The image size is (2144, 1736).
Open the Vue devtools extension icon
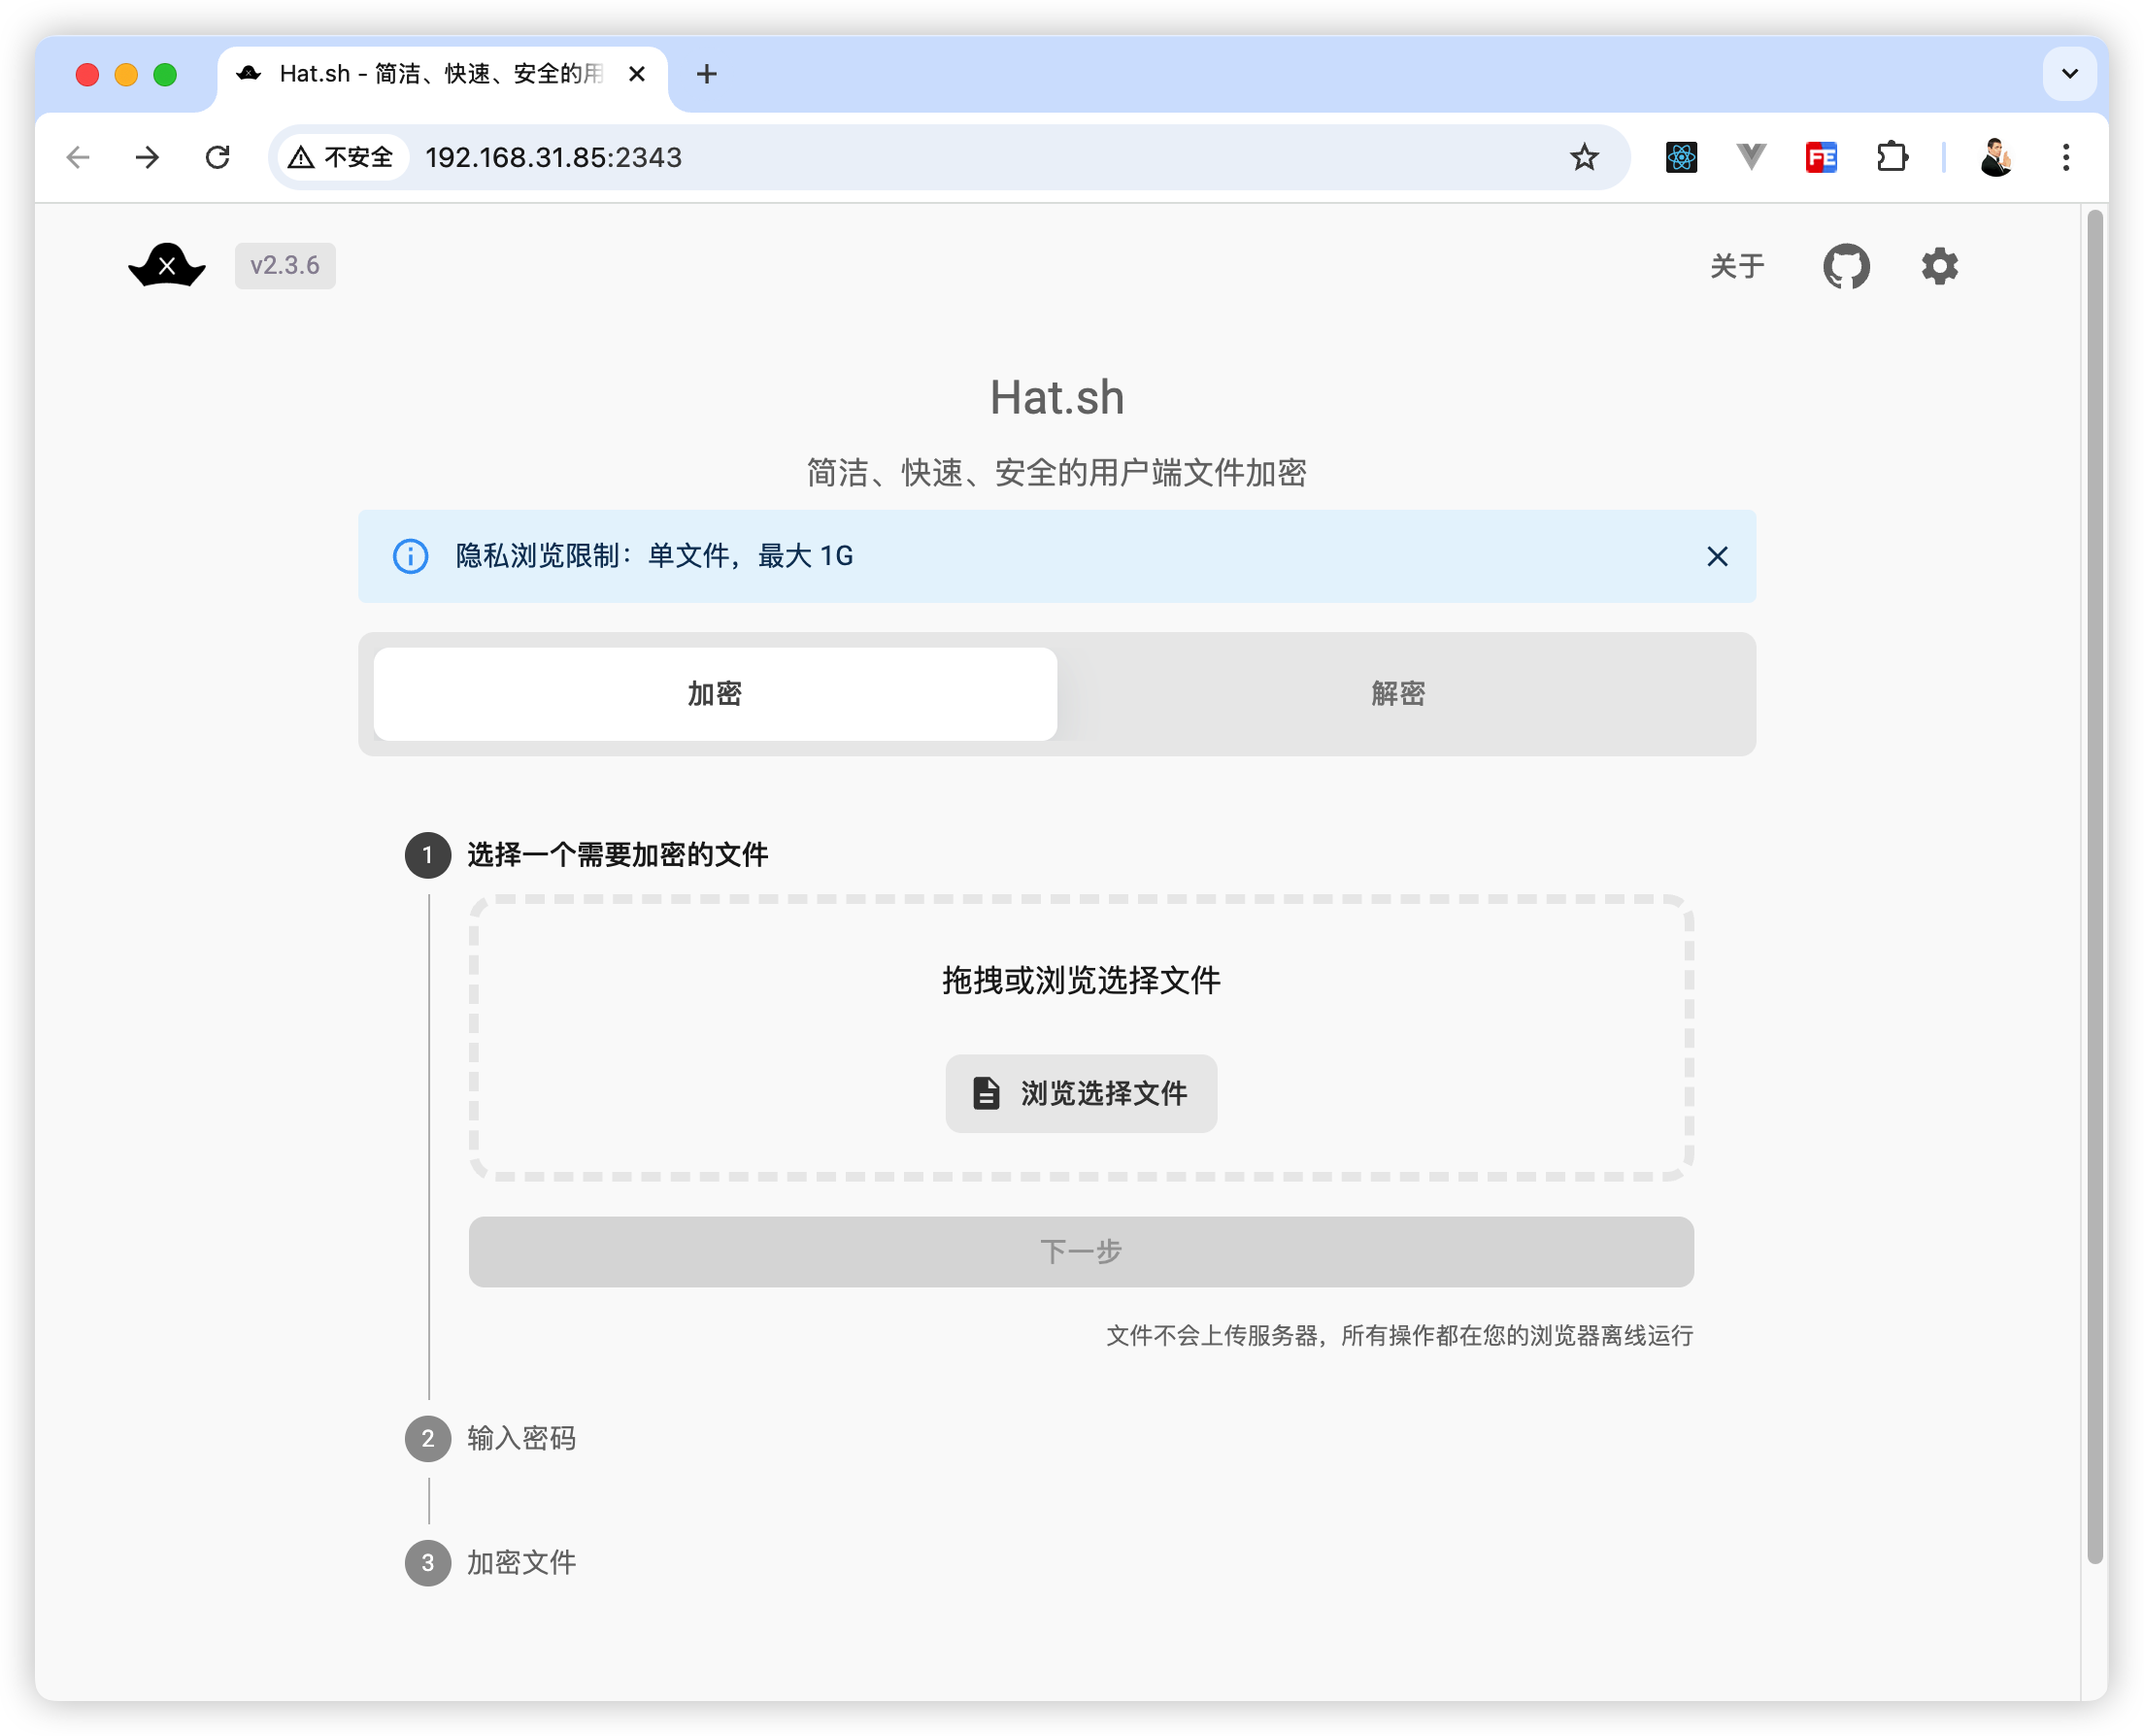tap(1751, 157)
